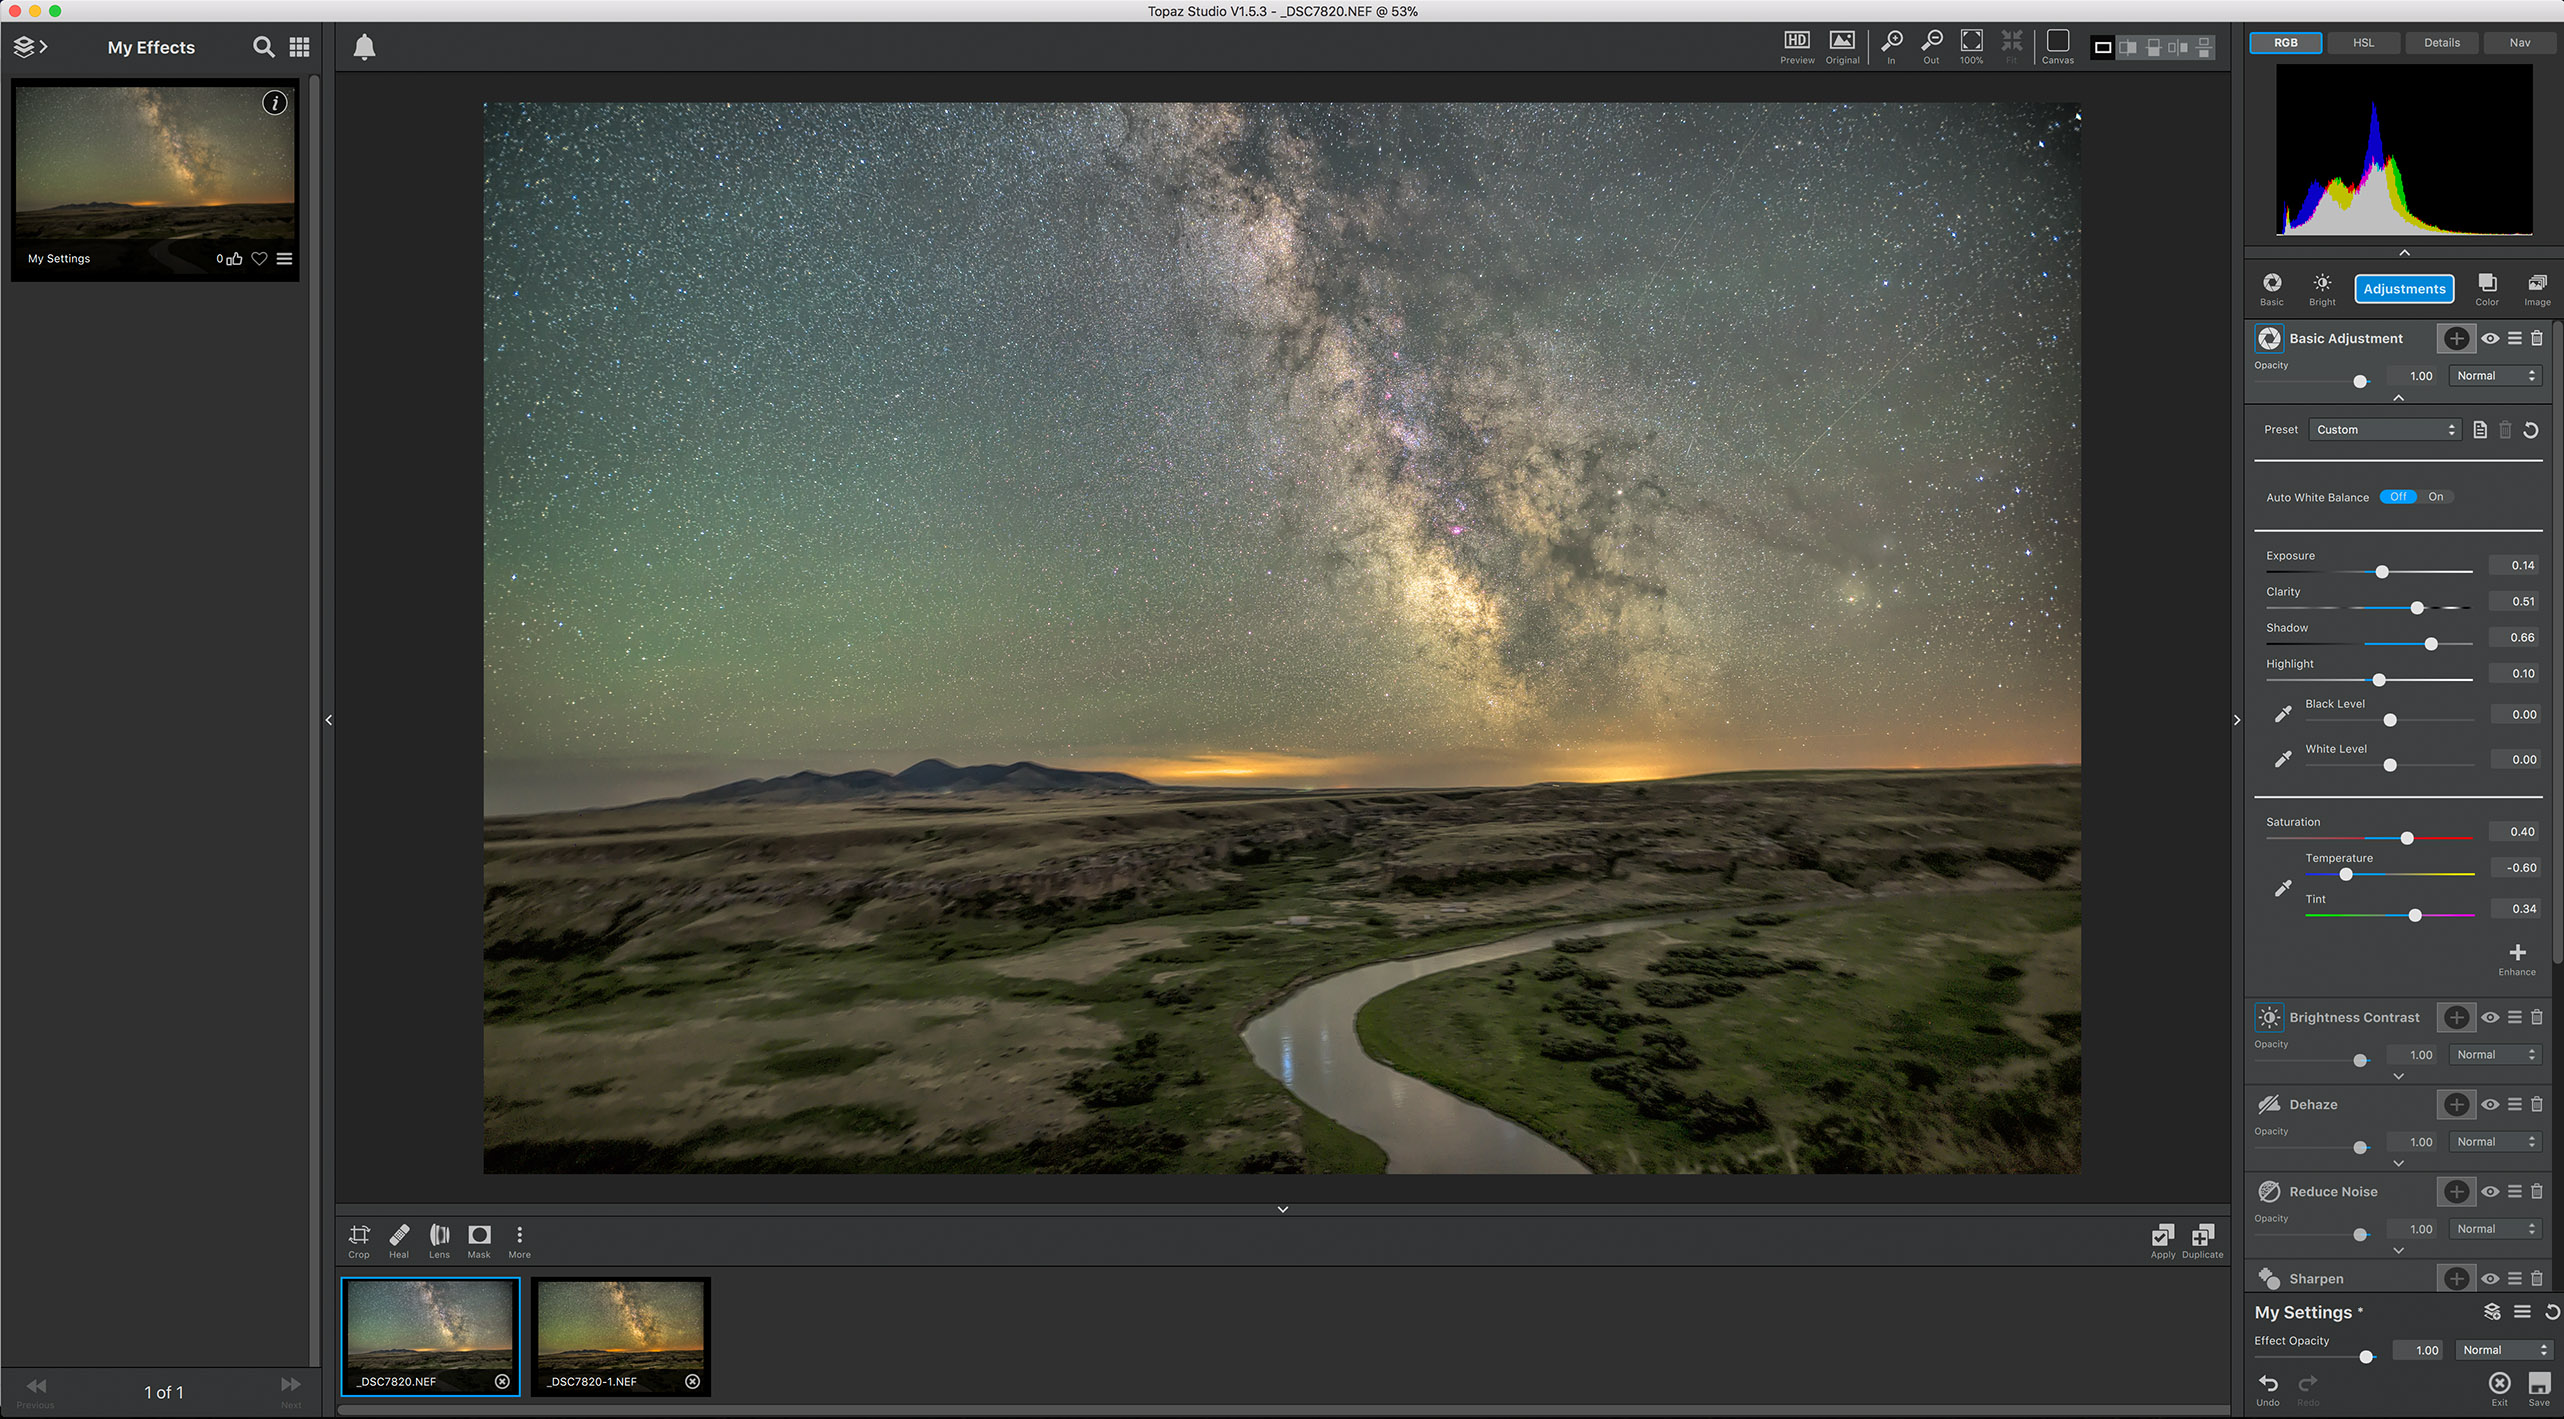
Task: Click the Exposure slider handle
Action: coord(2382,572)
